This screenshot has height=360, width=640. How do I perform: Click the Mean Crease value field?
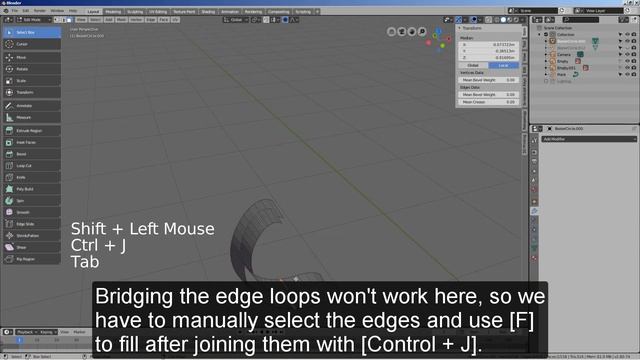489,102
